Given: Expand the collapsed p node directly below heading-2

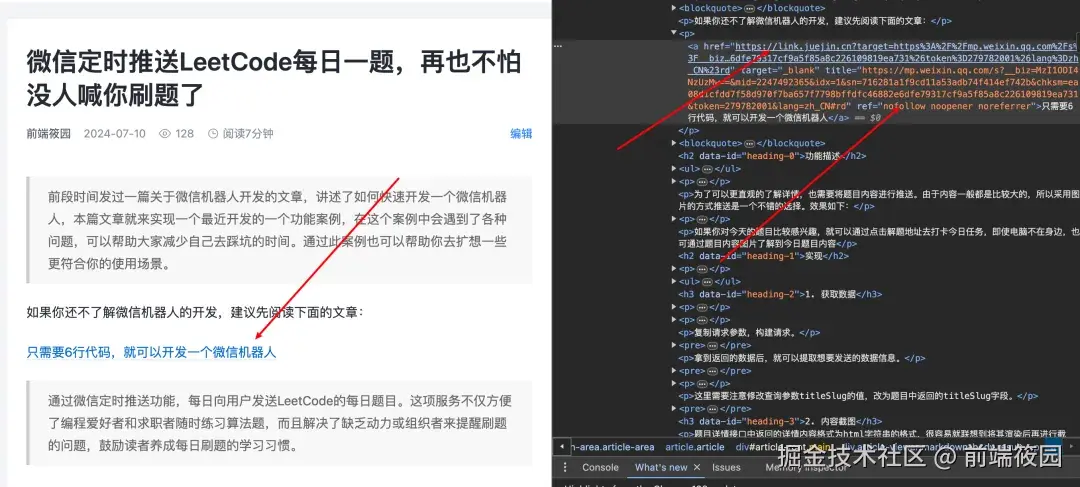Looking at the screenshot, I should point(674,307).
